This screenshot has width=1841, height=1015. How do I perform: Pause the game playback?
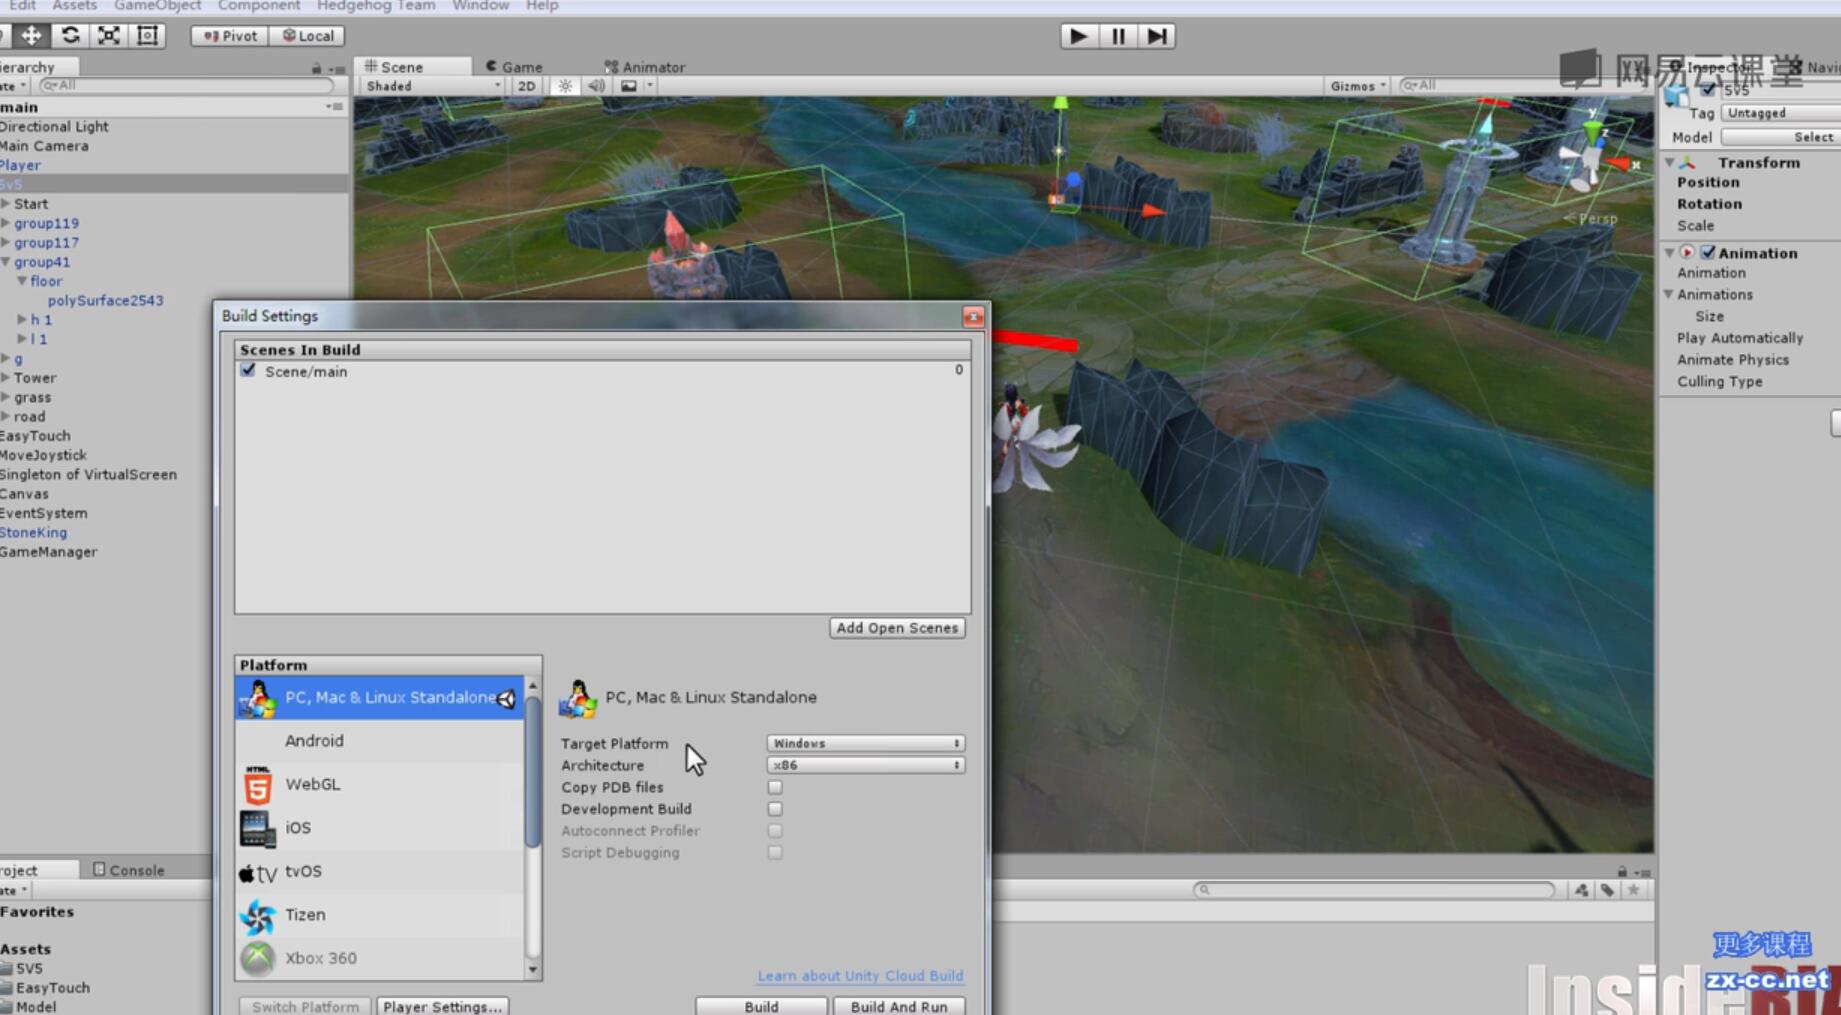pyautogui.click(x=1118, y=36)
